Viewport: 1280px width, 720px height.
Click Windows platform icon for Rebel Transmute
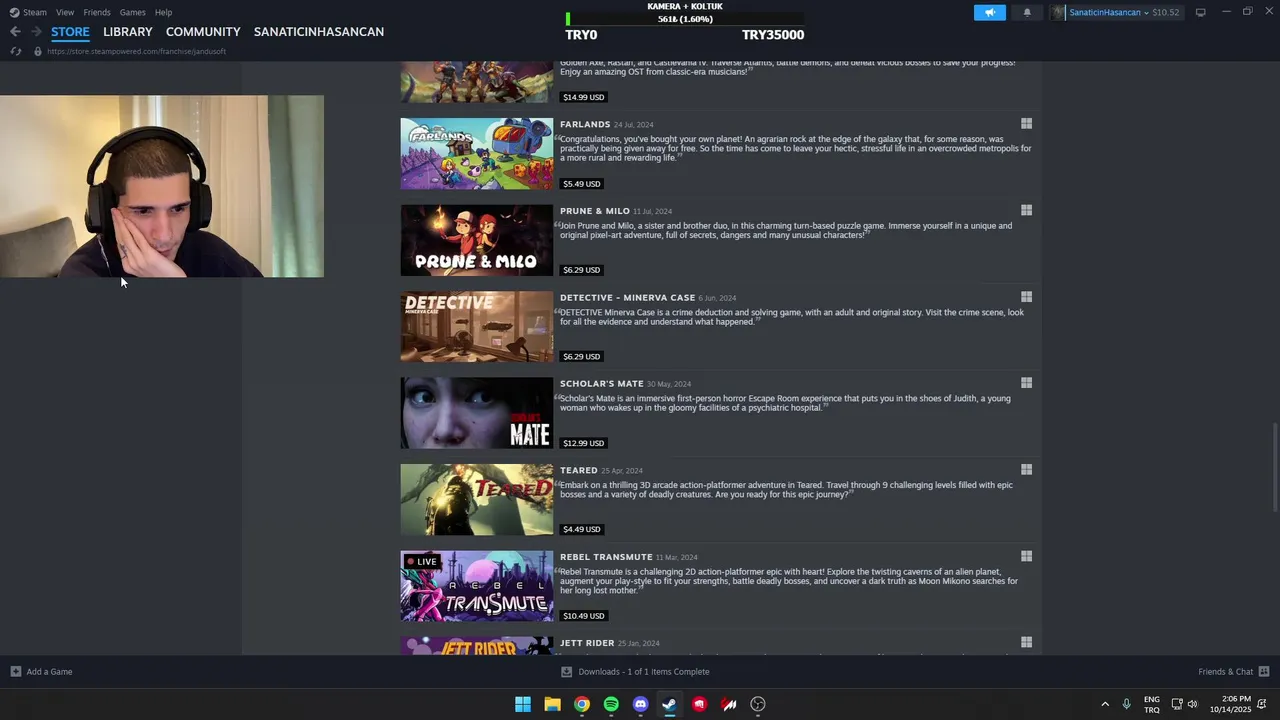[1026, 556]
